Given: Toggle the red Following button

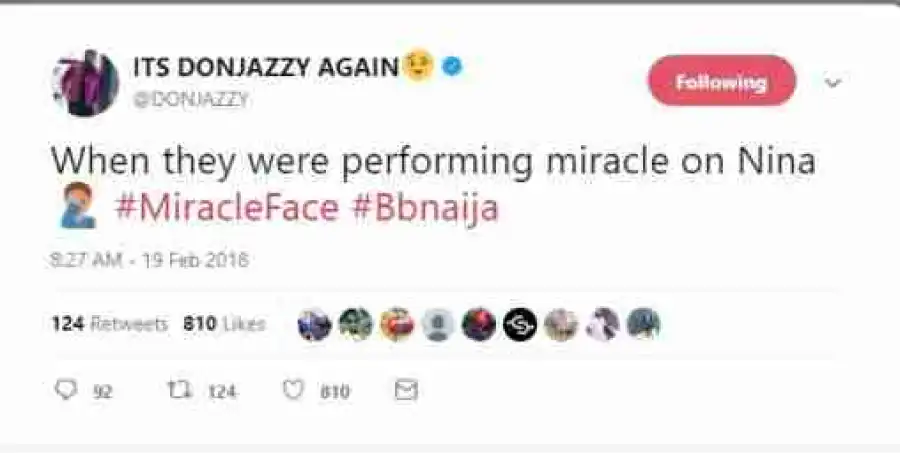Looking at the screenshot, I should (x=721, y=82).
